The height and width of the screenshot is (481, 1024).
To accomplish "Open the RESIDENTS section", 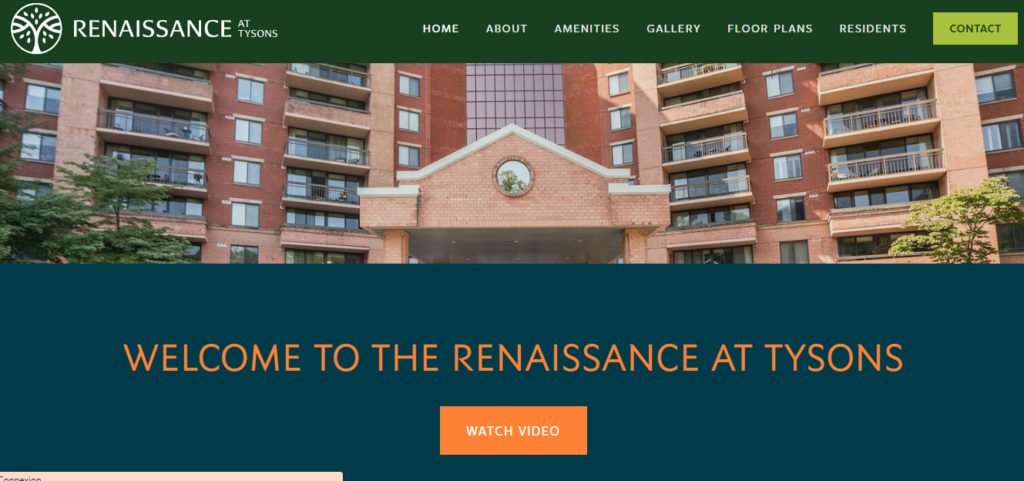I will (872, 29).
